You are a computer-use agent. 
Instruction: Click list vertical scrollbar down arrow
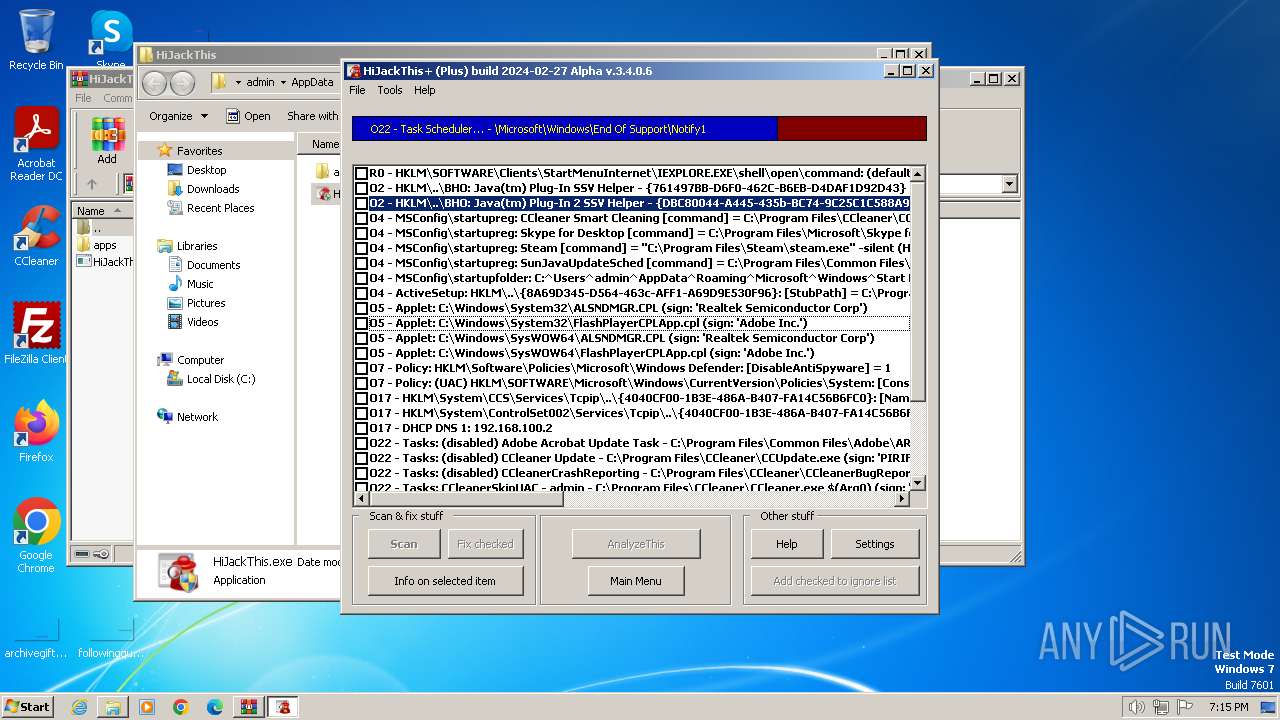tap(918, 483)
